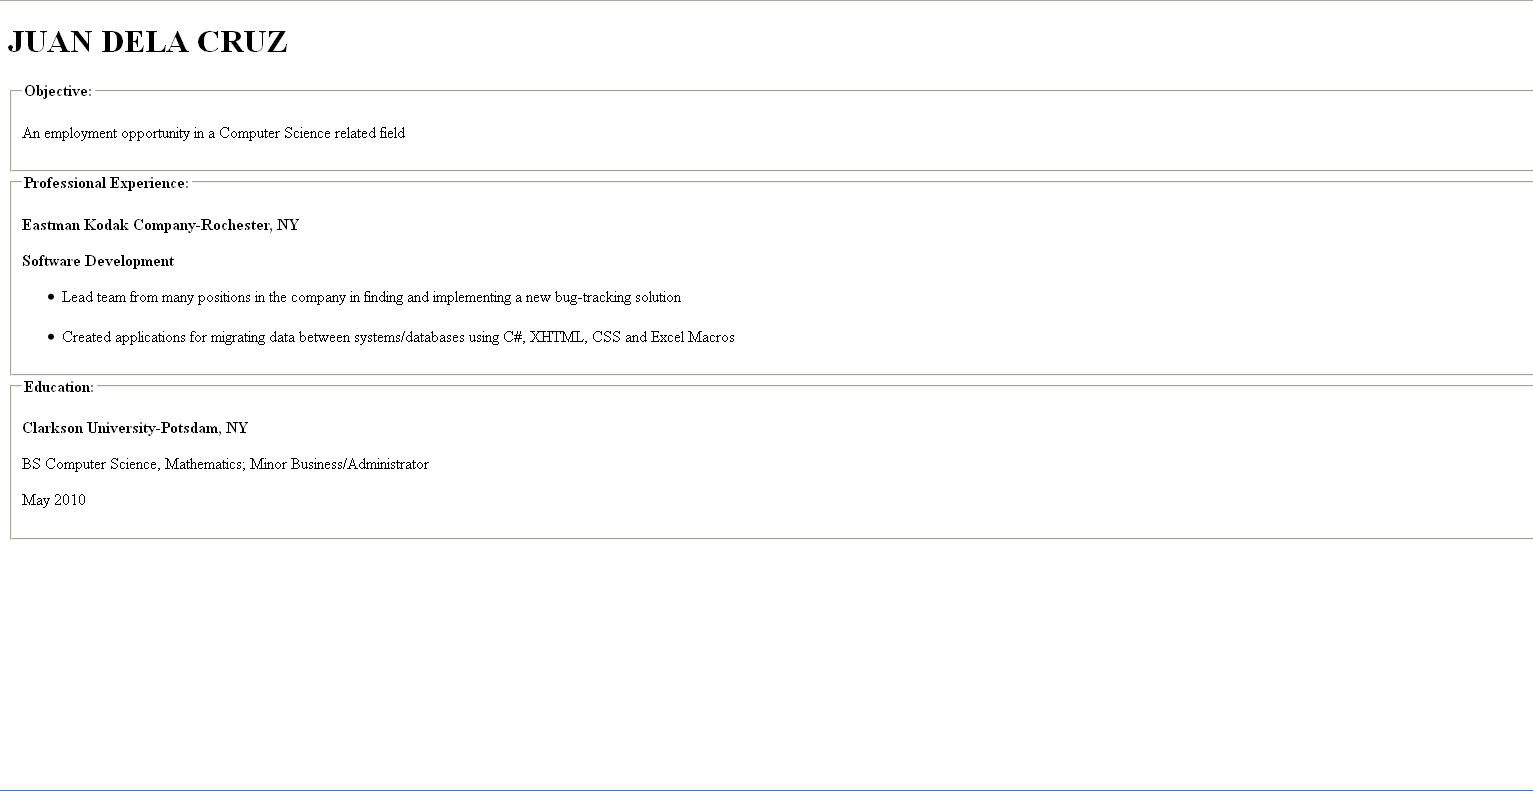
Task: Click the Professional Experience legend label
Action: [106, 183]
